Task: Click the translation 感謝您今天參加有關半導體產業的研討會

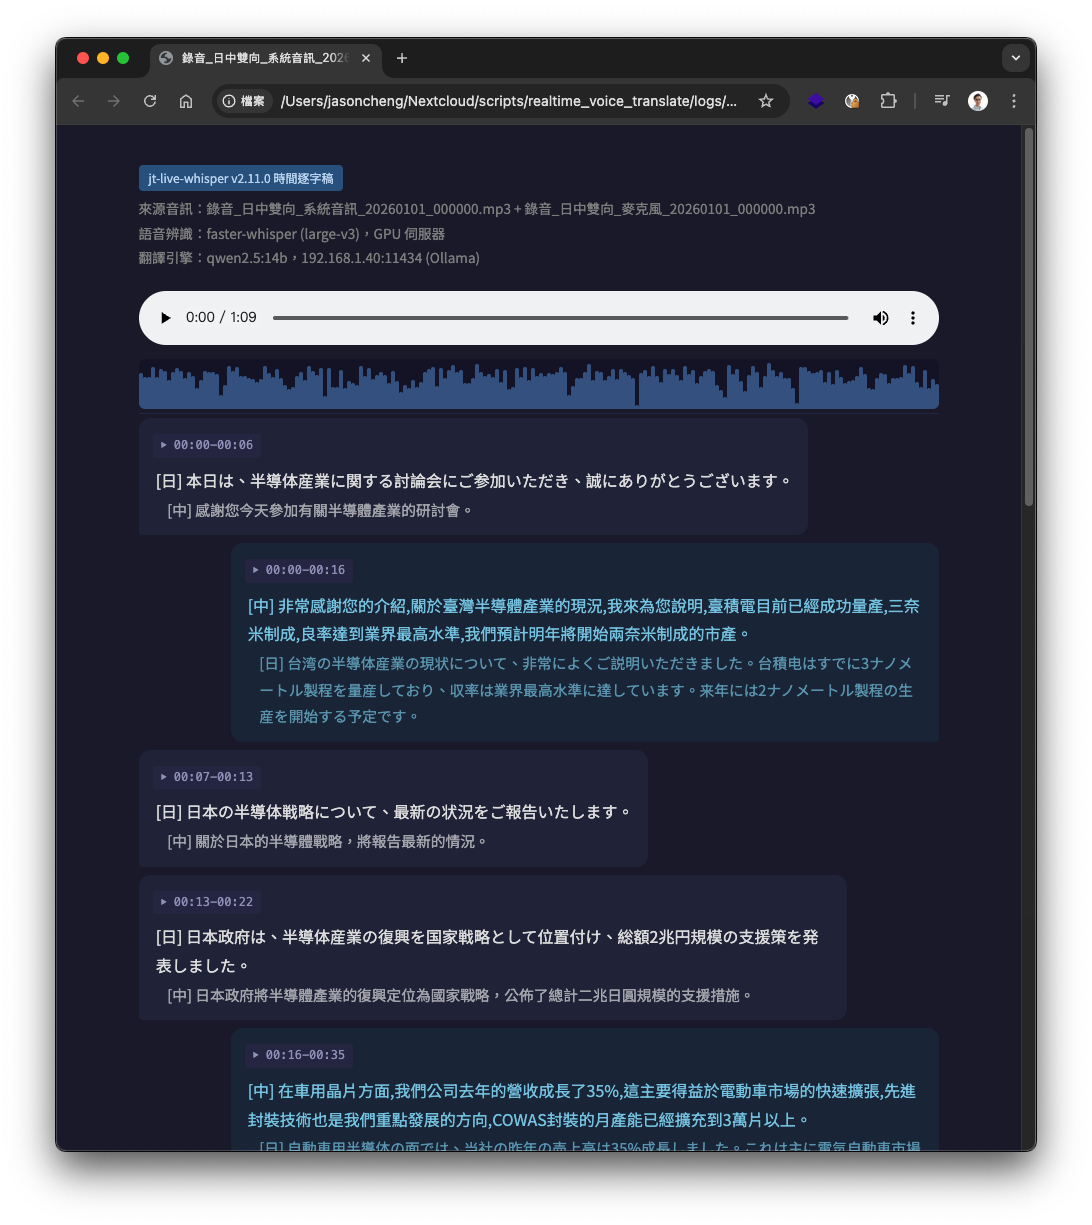Action: tap(320, 510)
